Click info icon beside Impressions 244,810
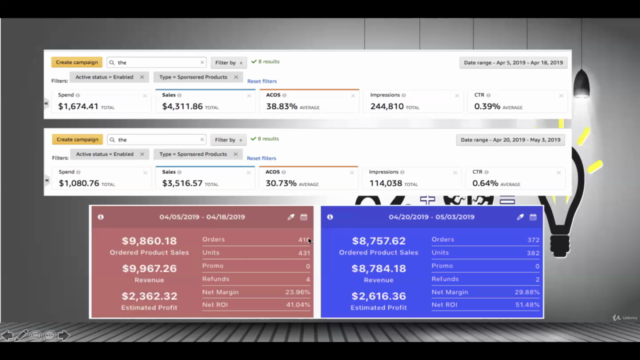The image size is (640, 360). tap(404, 95)
